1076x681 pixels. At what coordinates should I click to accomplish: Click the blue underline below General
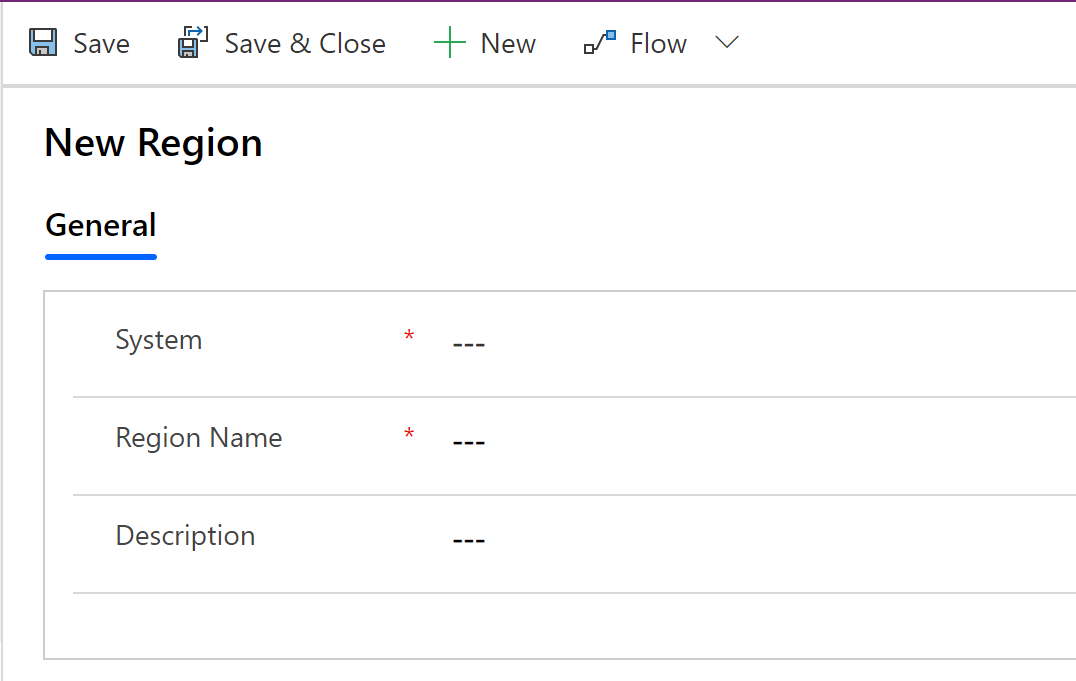(101, 257)
